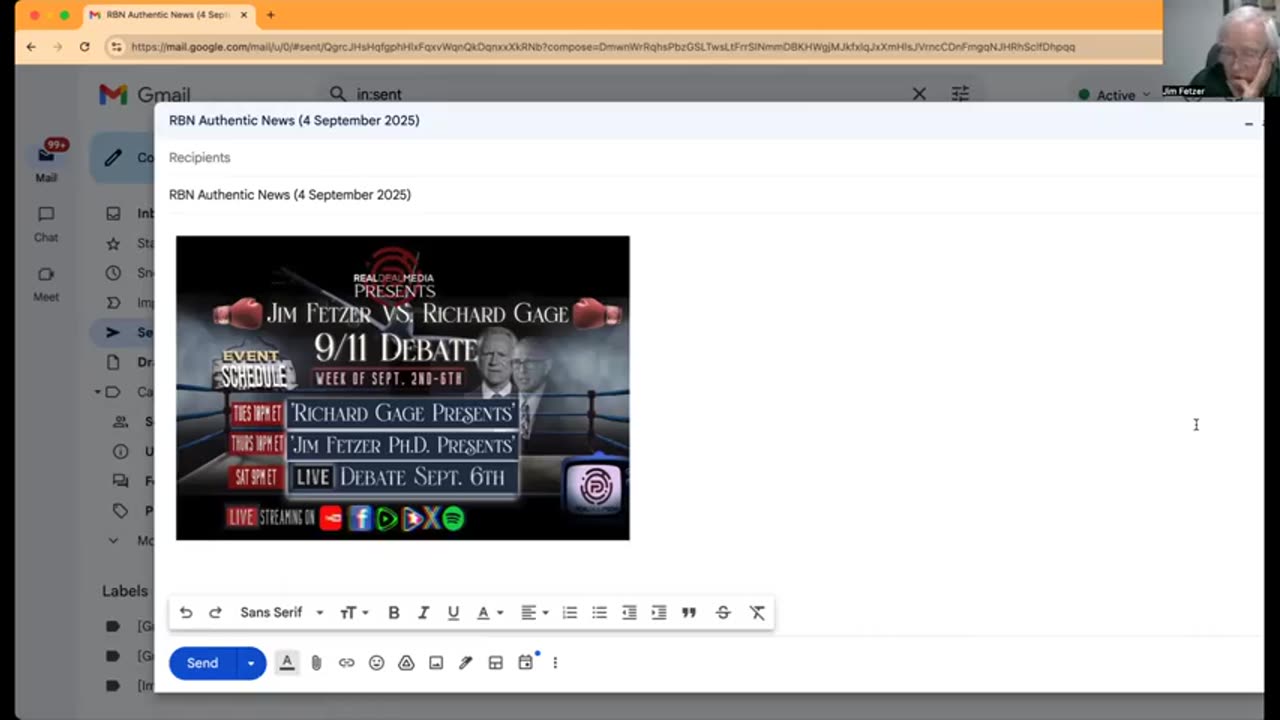Image resolution: width=1280 pixels, height=720 pixels.
Task: Open the Snoozed folder clock icon
Action: pos(114,273)
